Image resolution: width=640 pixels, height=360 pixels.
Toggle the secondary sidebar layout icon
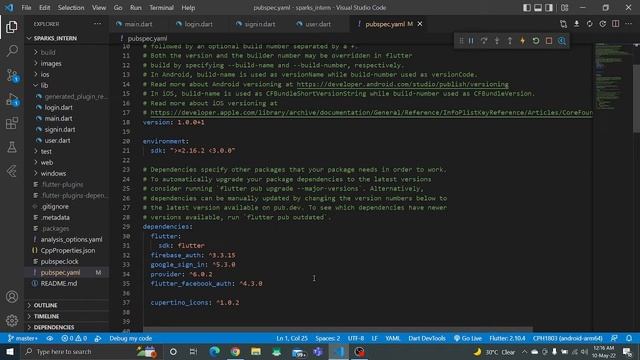click(x=549, y=7)
